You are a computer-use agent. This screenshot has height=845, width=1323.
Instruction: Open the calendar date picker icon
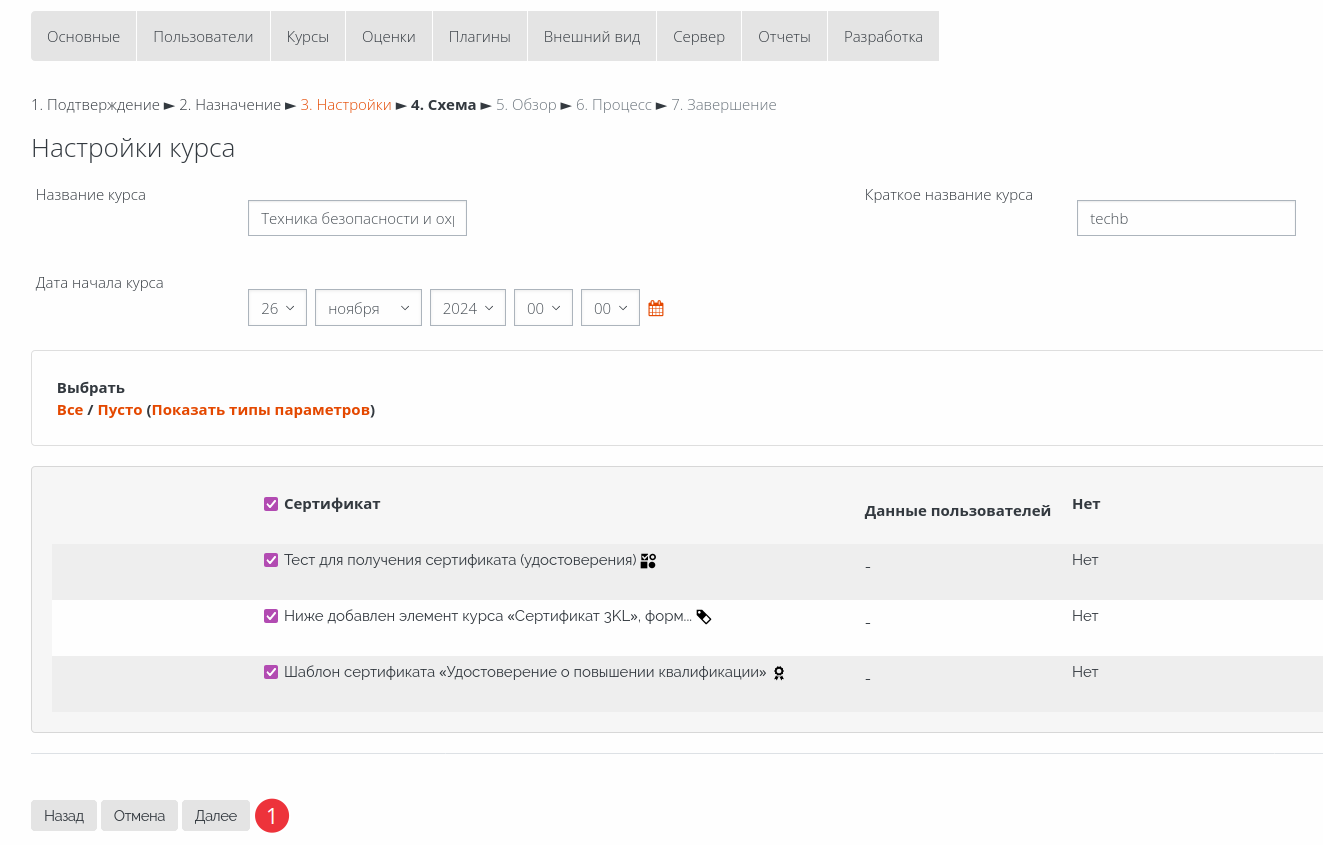click(x=656, y=308)
